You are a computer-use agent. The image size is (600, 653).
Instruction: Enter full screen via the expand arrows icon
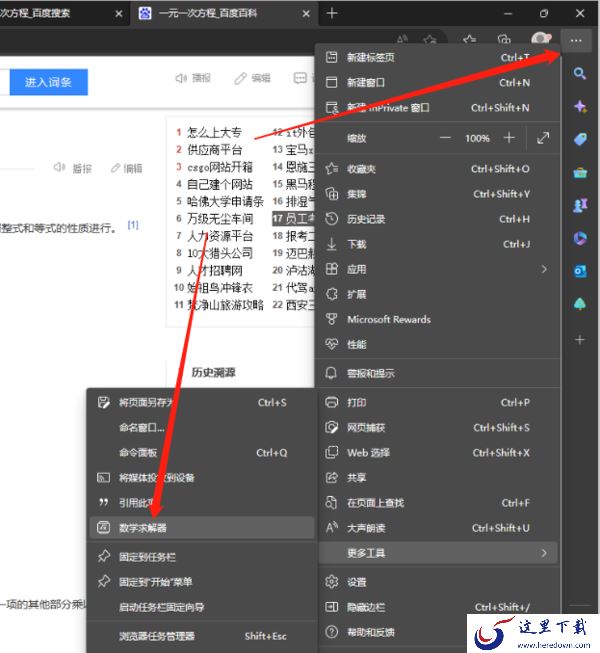543,138
